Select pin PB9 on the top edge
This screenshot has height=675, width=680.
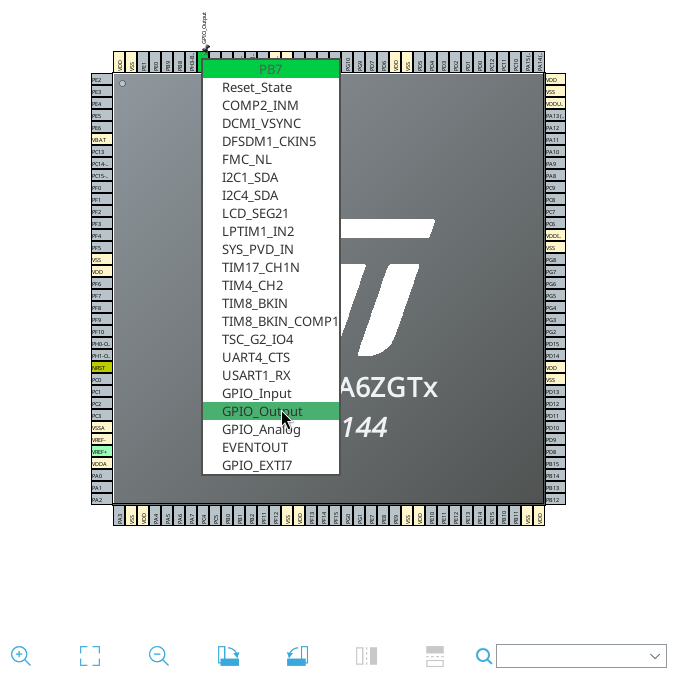click(168, 62)
